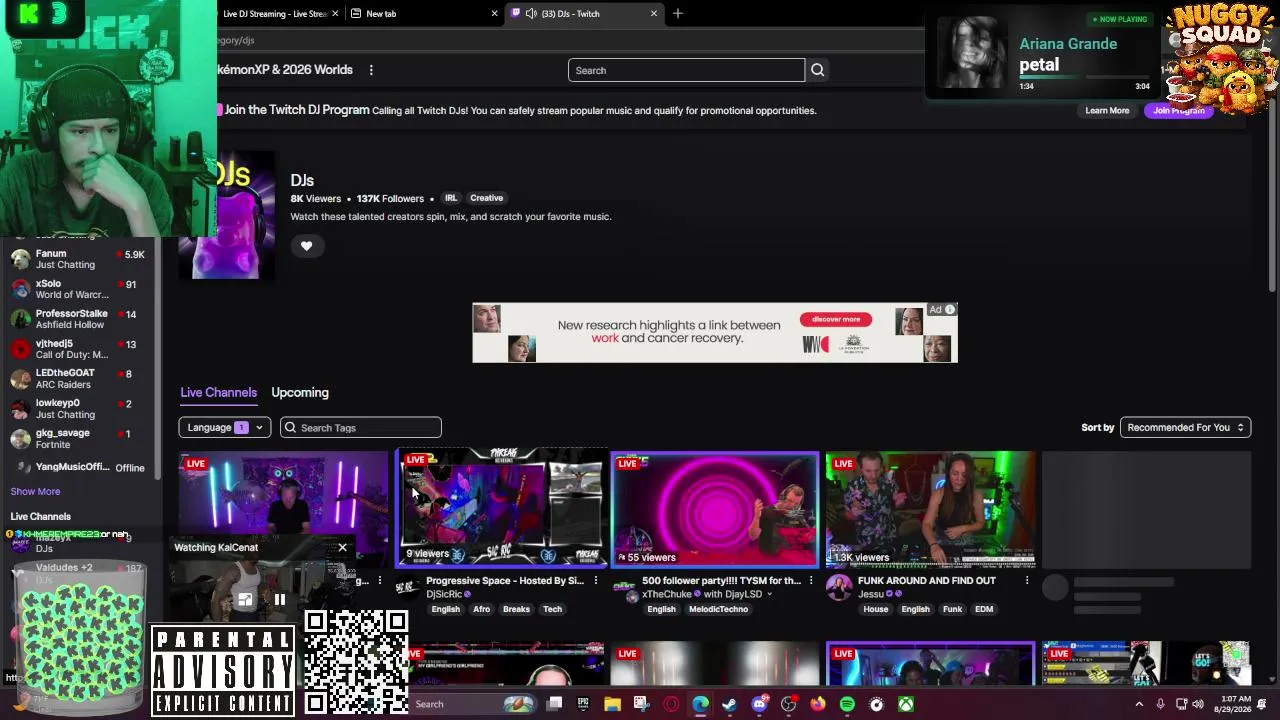Open the three-dot menu beside 2026 Worlds
The image size is (1280, 720).
[x=371, y=70]
